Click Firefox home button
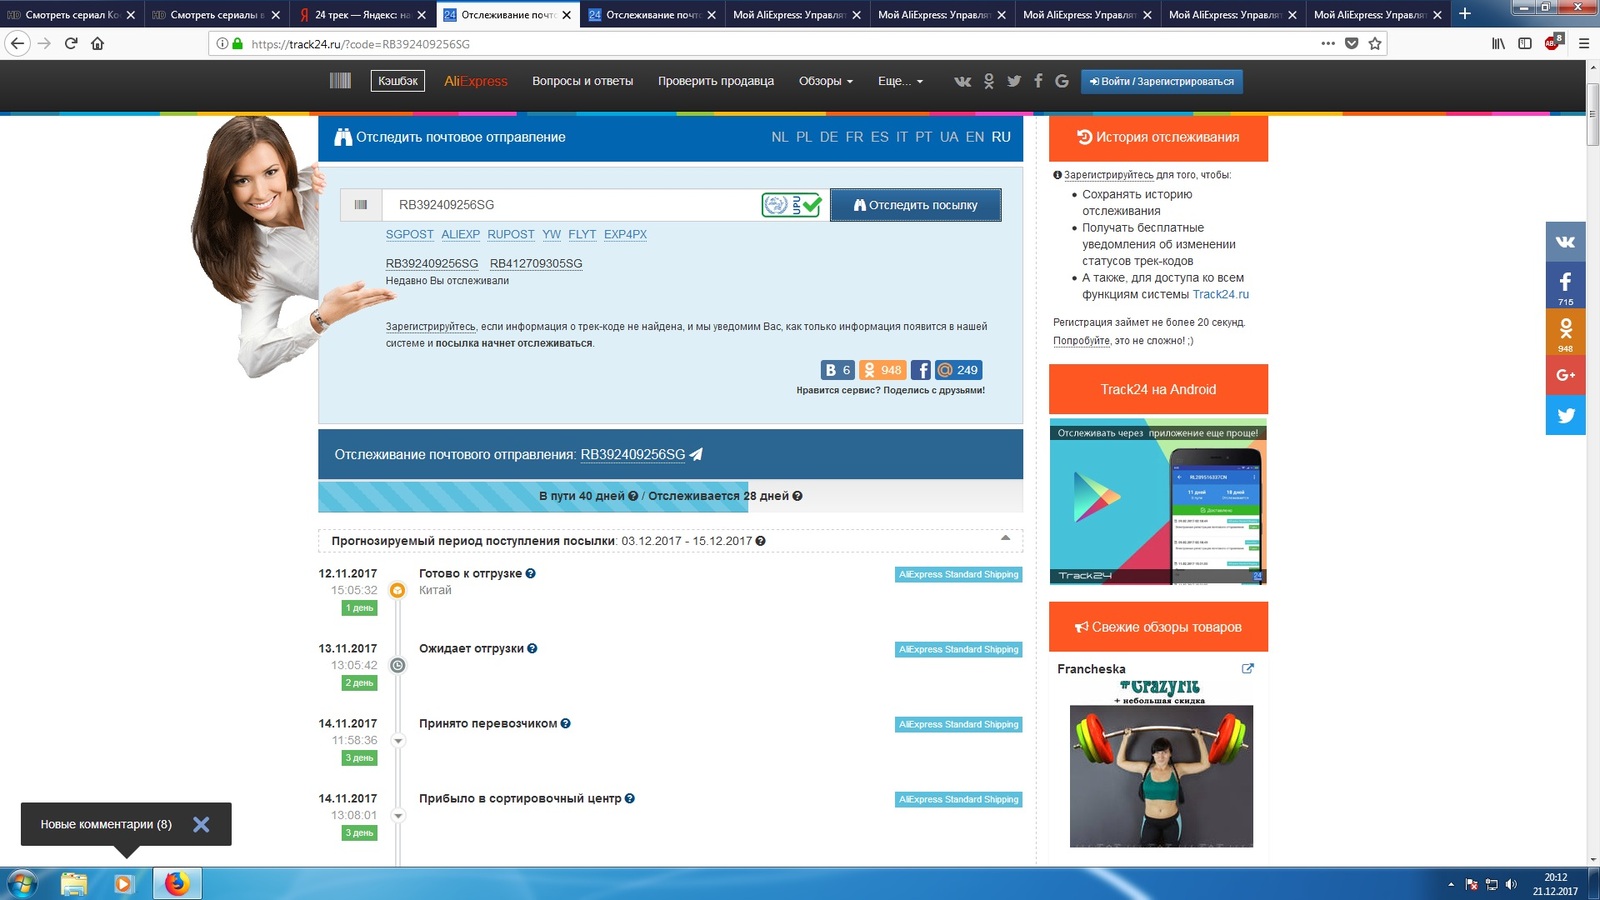 (97, 43)
